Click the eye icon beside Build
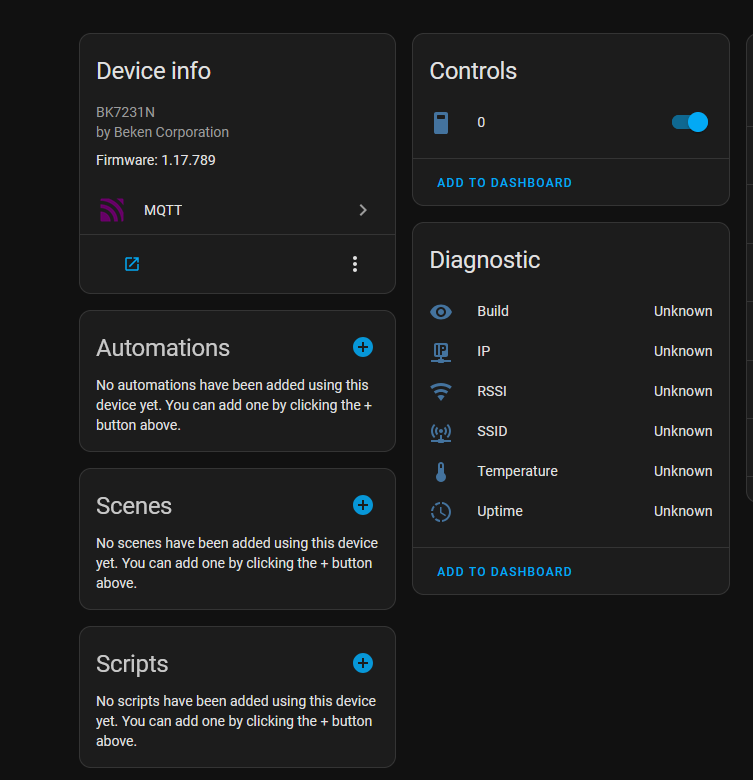 click(441, 312)
